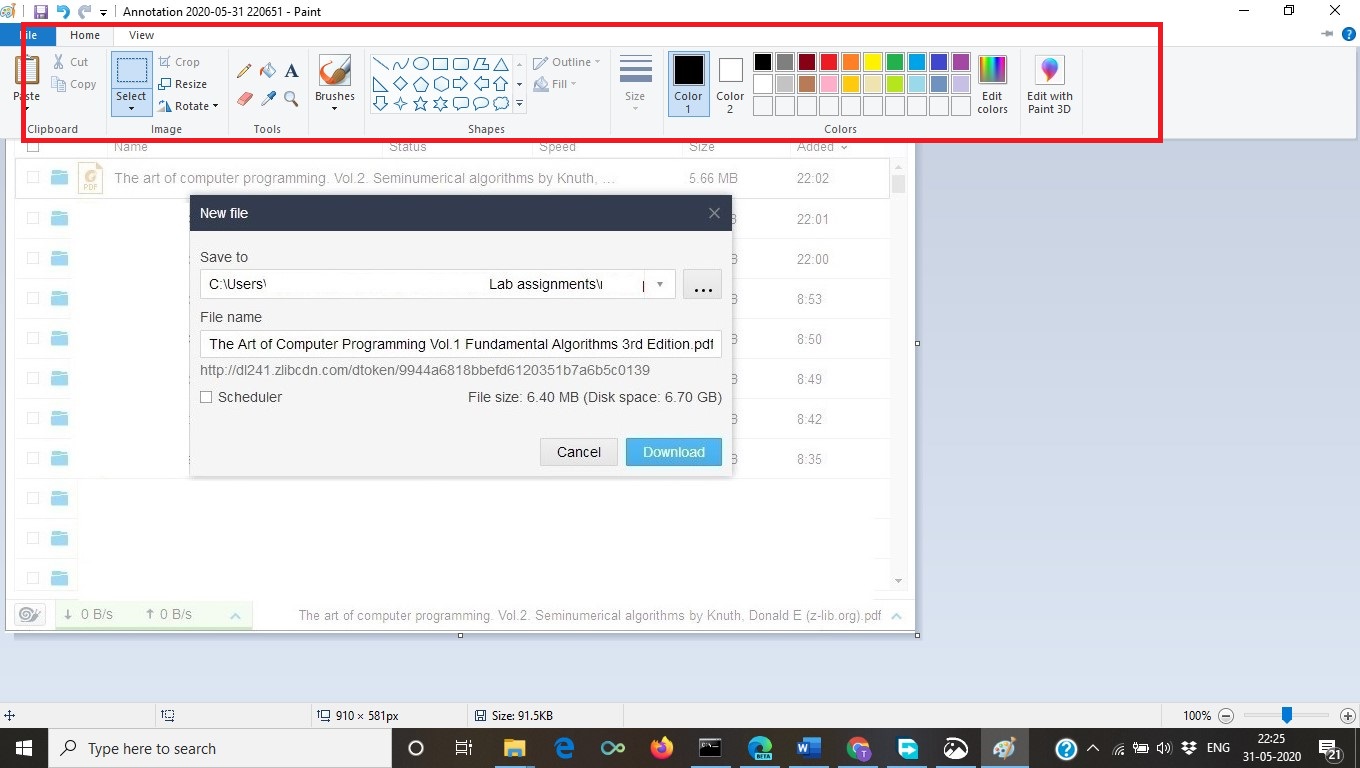This screenshot has height=768, width=1360.
Task: Click Cancel in the New file dialog
Action: click(x=579, y=452)
